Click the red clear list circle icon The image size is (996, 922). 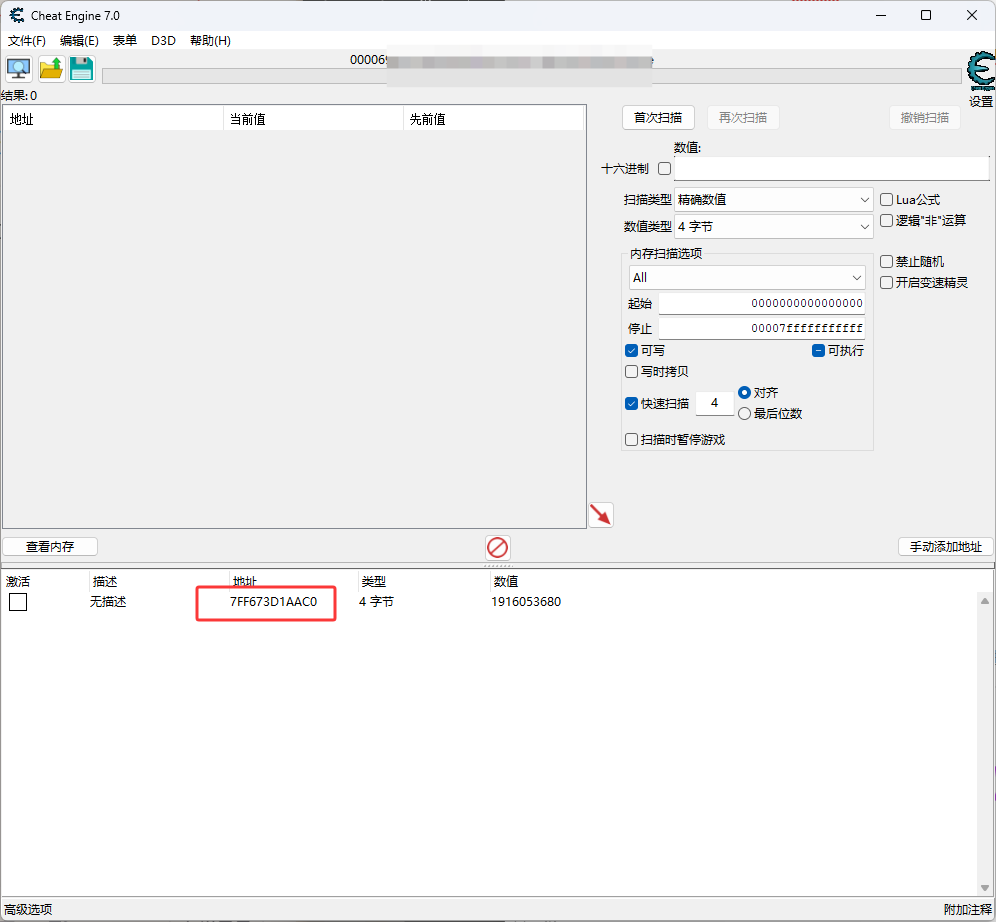coord(497,547)
